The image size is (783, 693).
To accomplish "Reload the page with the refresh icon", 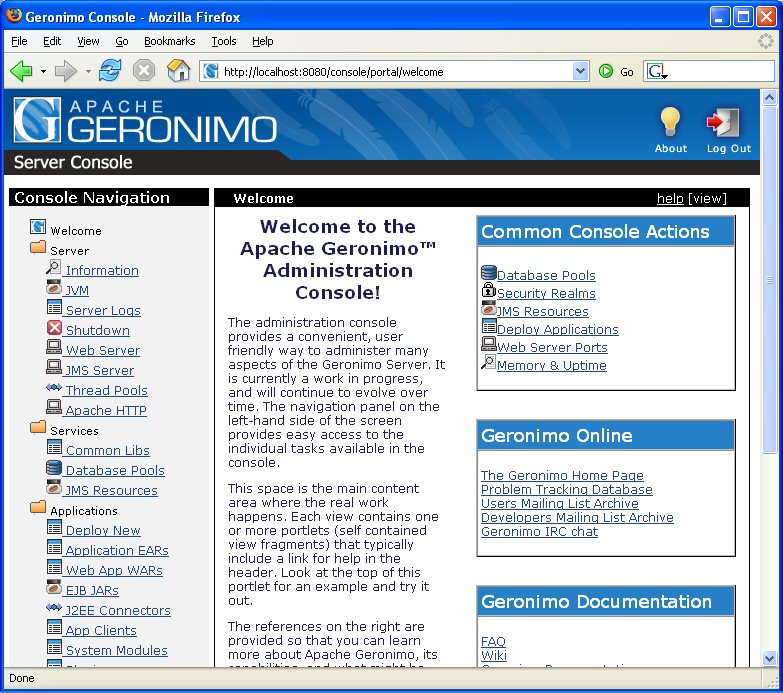I will [110, 70].
